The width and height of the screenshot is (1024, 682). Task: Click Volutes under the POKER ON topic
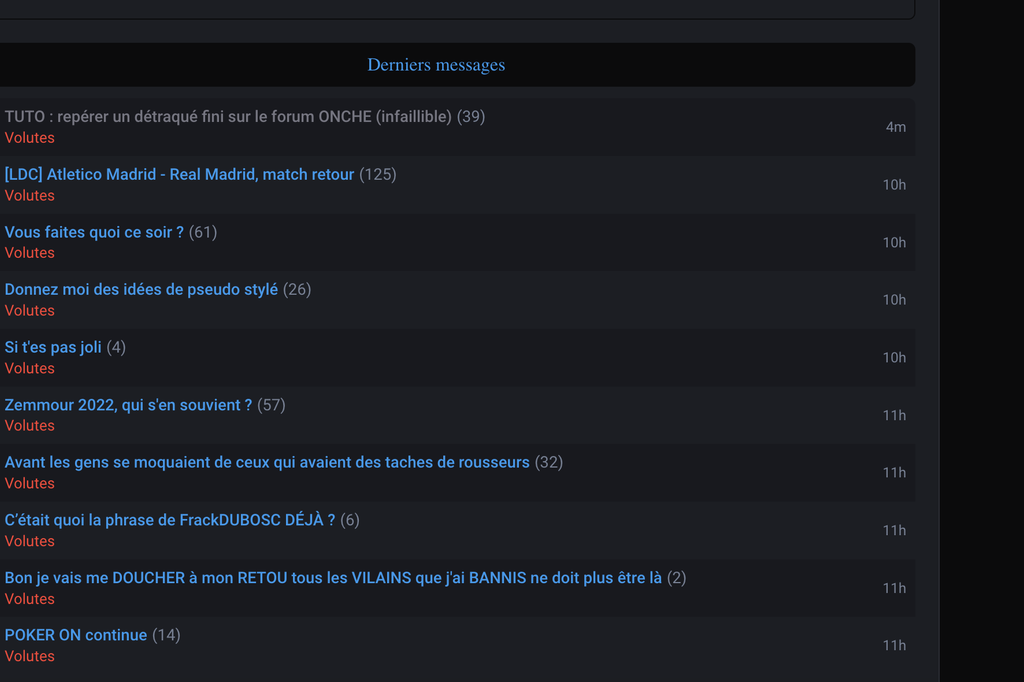tap(30, 657)
